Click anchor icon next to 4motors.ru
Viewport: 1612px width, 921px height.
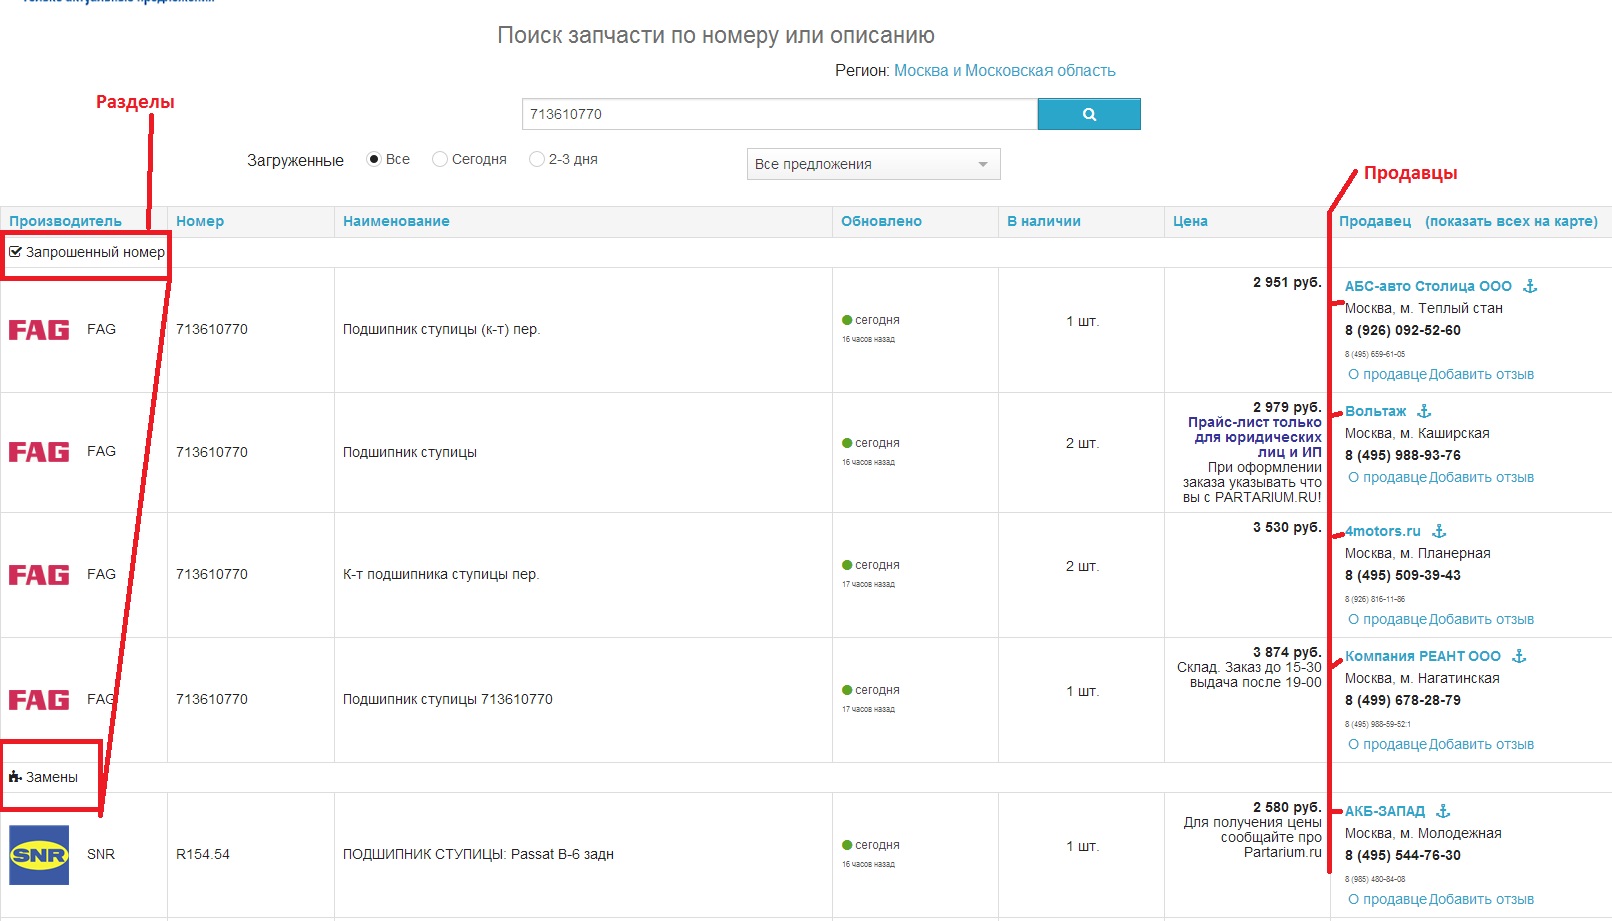(x=1439, y=531)
